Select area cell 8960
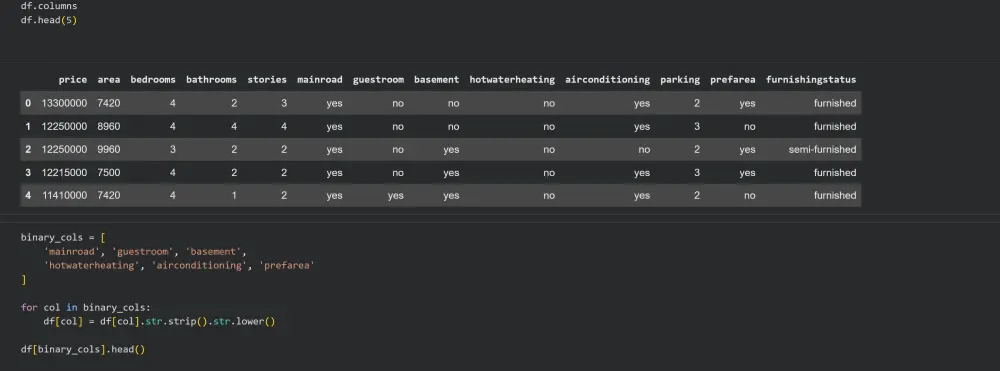1000x371 pixels. pos(109,127)
